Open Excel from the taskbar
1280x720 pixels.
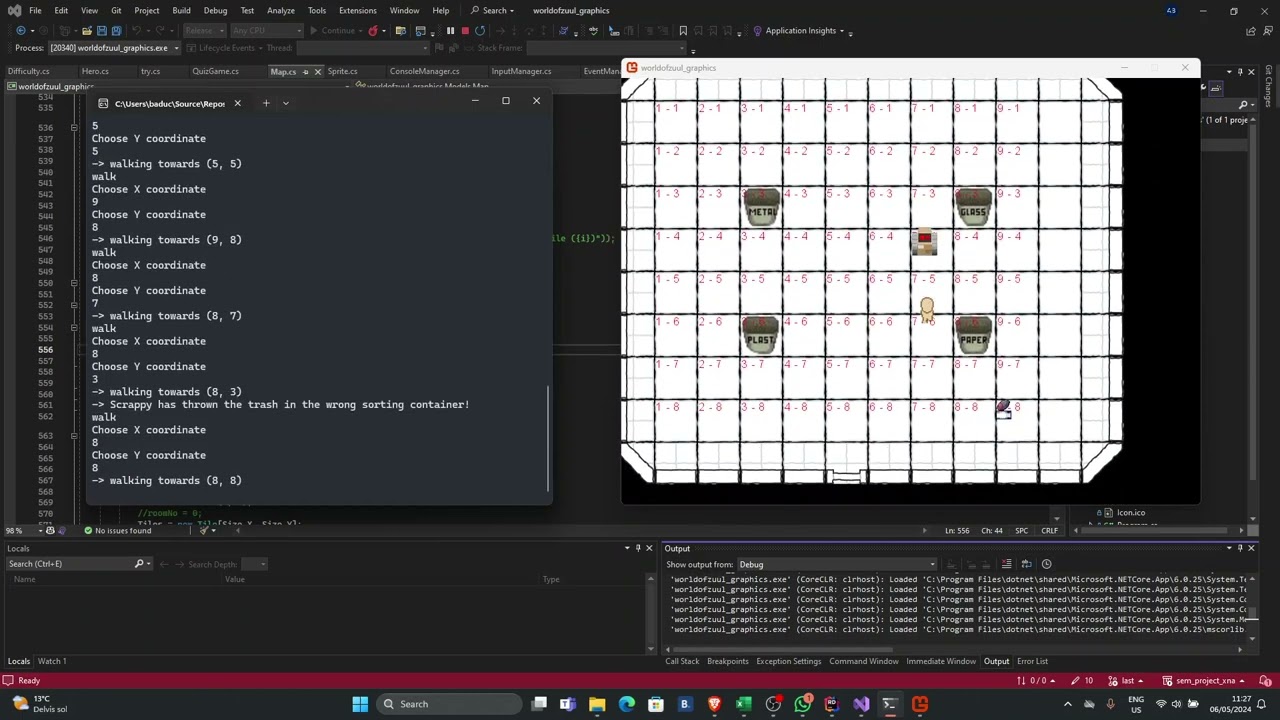743,704
